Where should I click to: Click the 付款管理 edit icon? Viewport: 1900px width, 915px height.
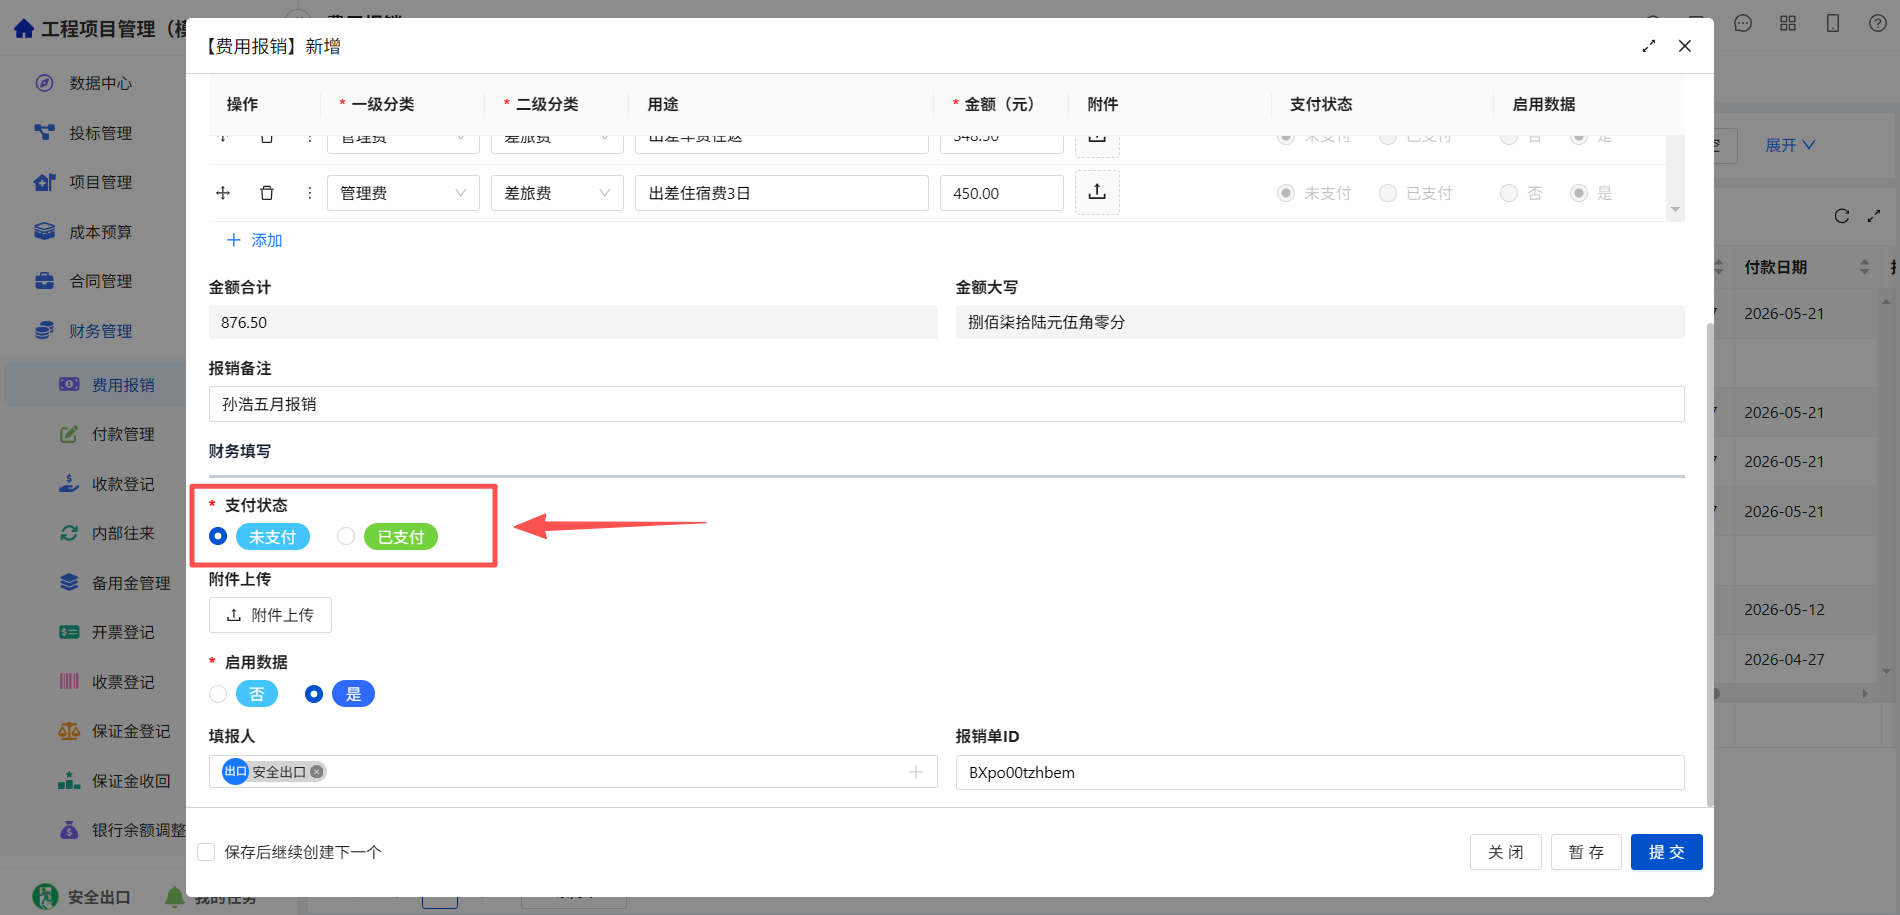click(x=69, y=434)
